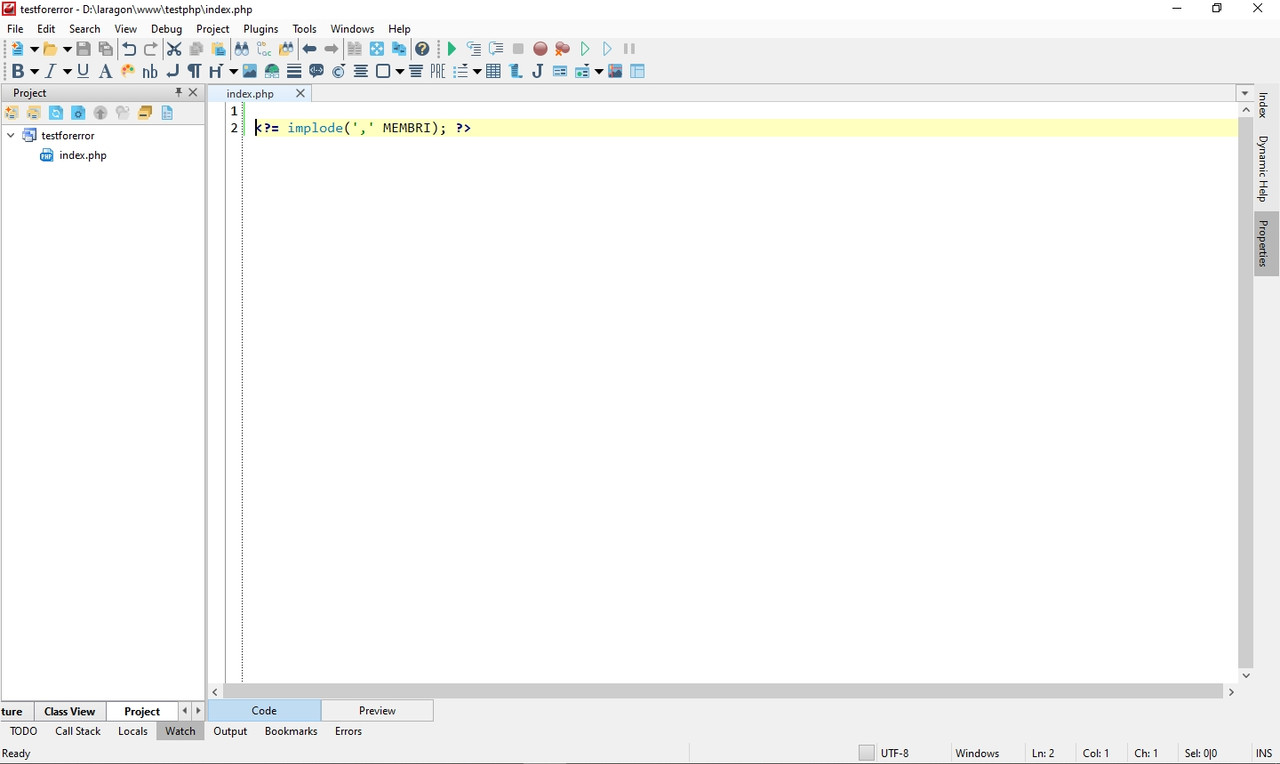
Task: Expand the Italic button dropdown arrow
Action: pos(67,71)
